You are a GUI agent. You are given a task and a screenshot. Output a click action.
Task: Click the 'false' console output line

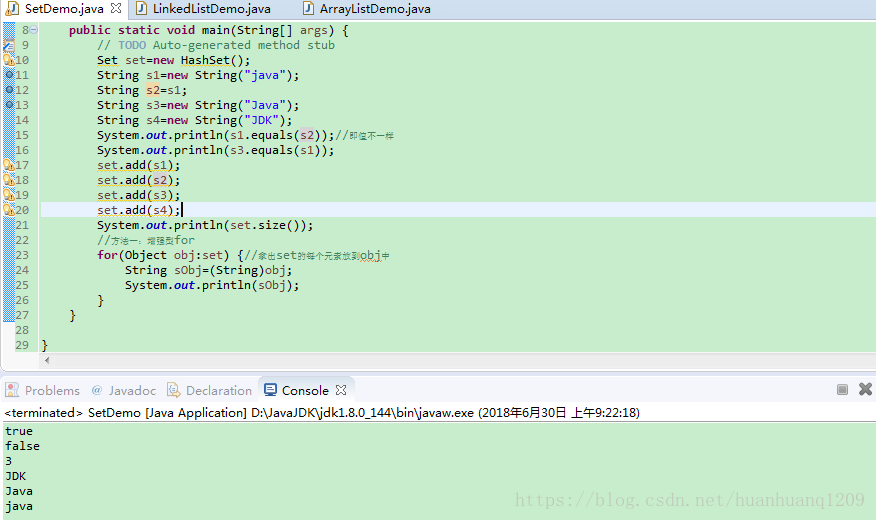click(x=22, y=446)
